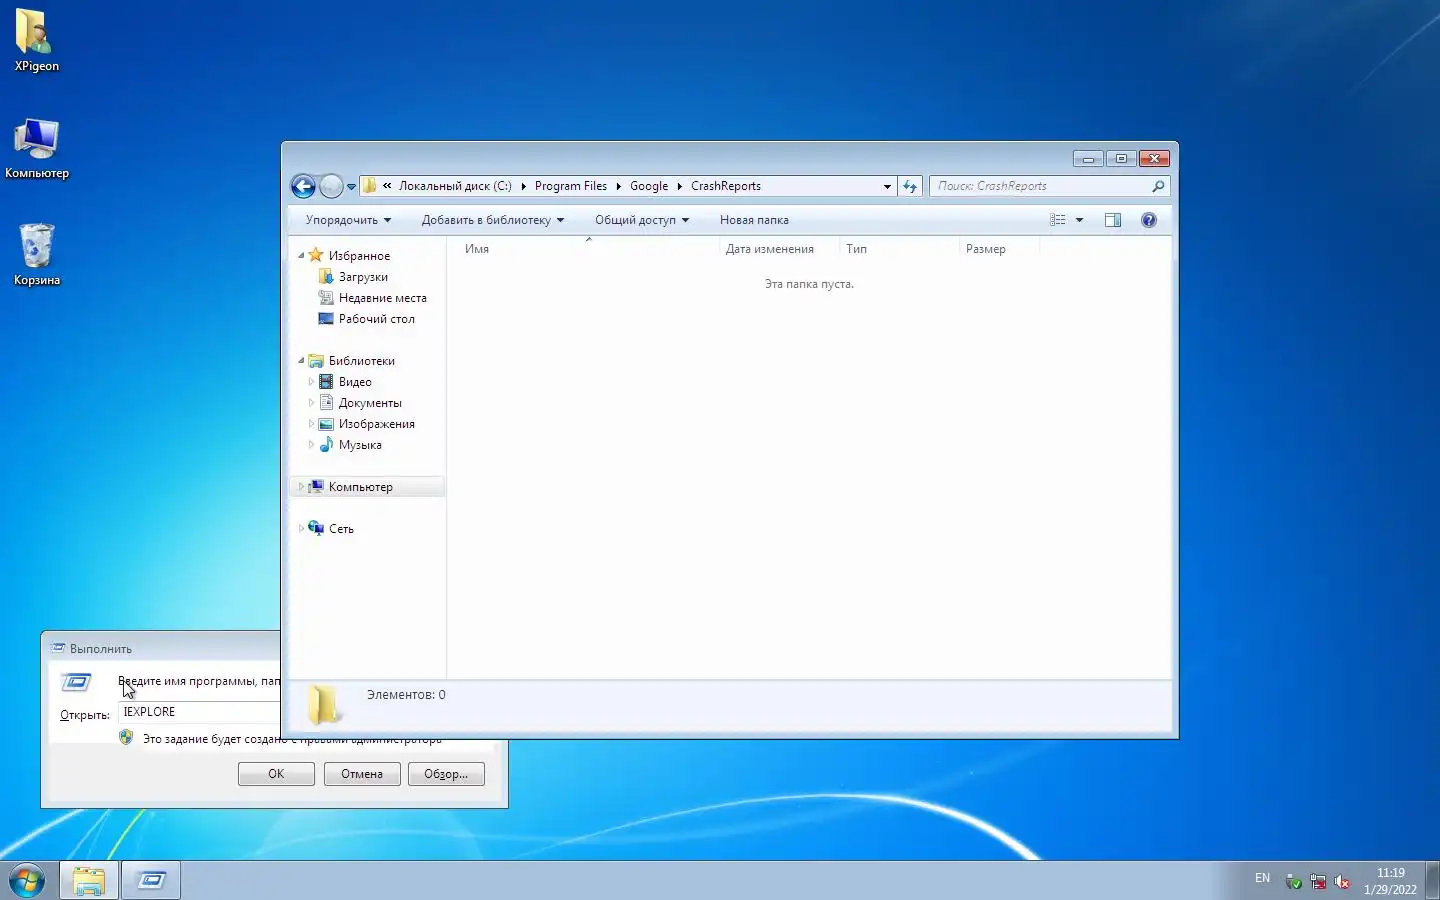Open Рабочий стол in favorites
Viewport: 1440px width, 900px height.
(x=376, y=319)
